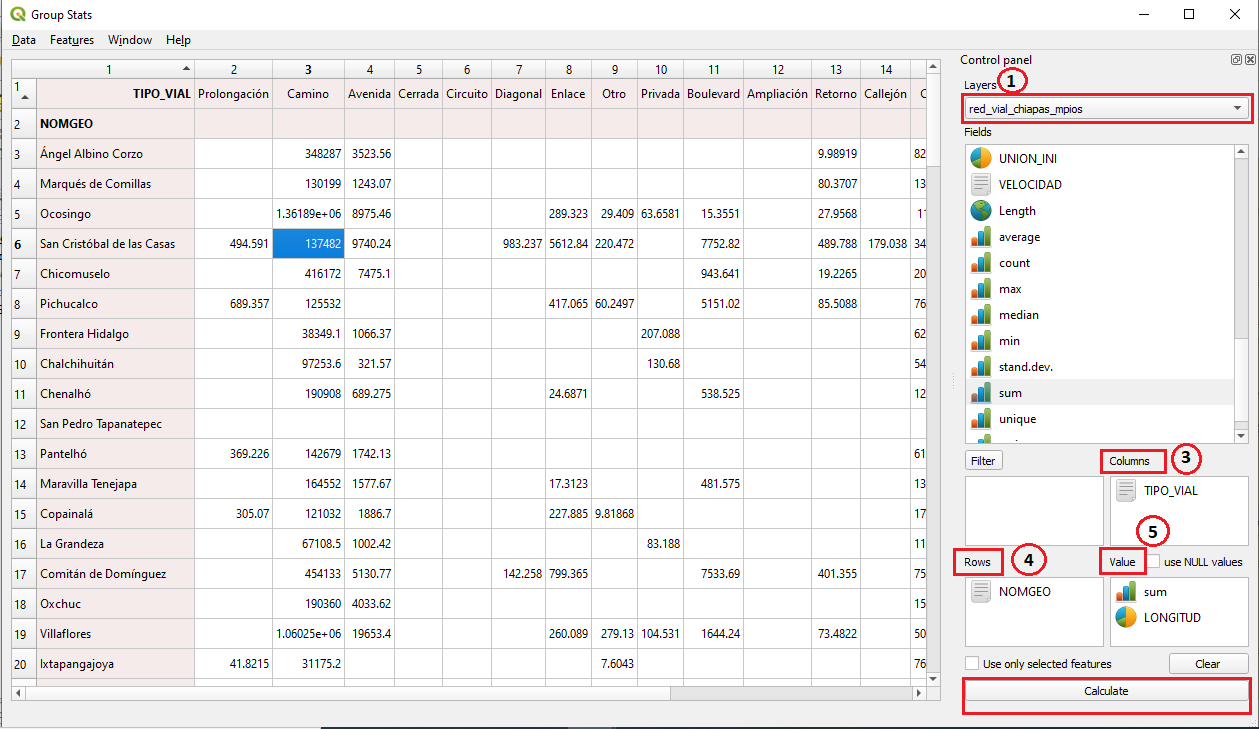1259x729 pixels.
Task: Float the Control panel dock
Action: pos(1236,60)
